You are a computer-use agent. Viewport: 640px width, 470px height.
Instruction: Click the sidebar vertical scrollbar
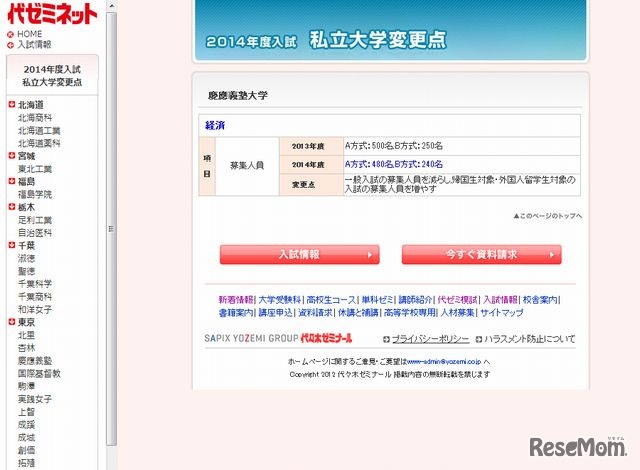pyautogui.click(x=111, y=228)
